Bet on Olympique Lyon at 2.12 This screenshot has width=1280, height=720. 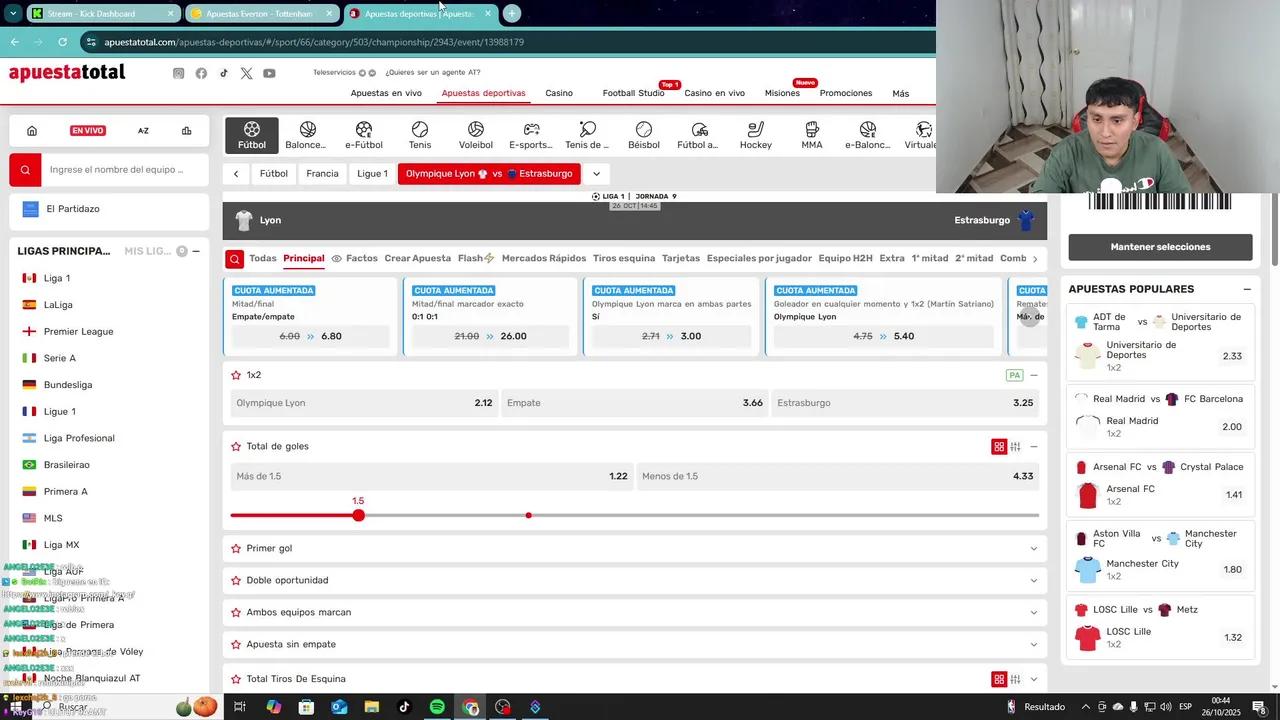coord(364,403)
